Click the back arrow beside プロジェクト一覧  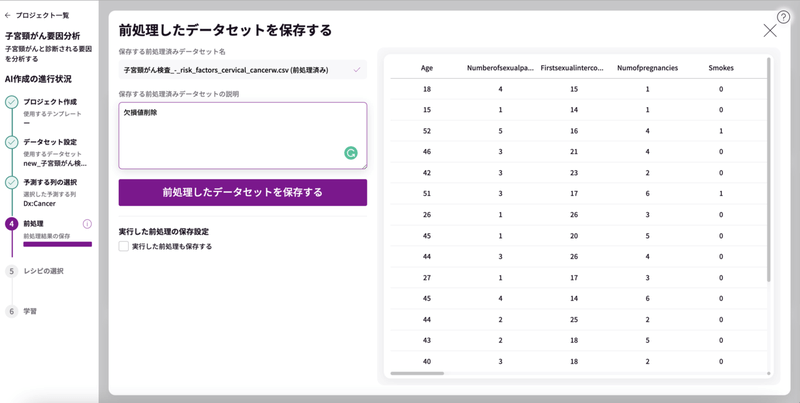click(9, 16)
